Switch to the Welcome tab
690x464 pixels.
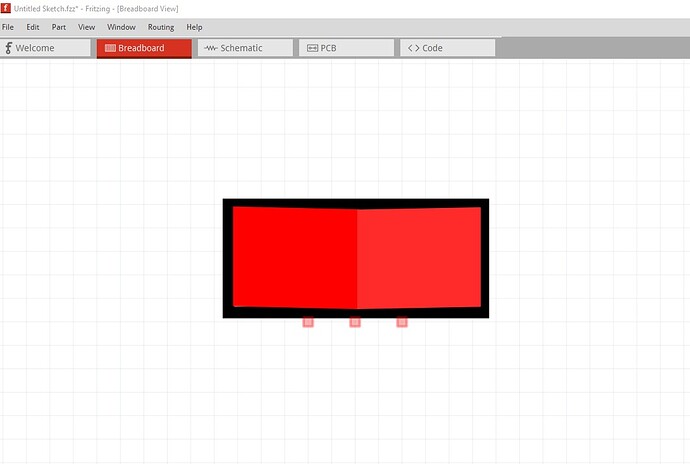(x=45, y=48)
